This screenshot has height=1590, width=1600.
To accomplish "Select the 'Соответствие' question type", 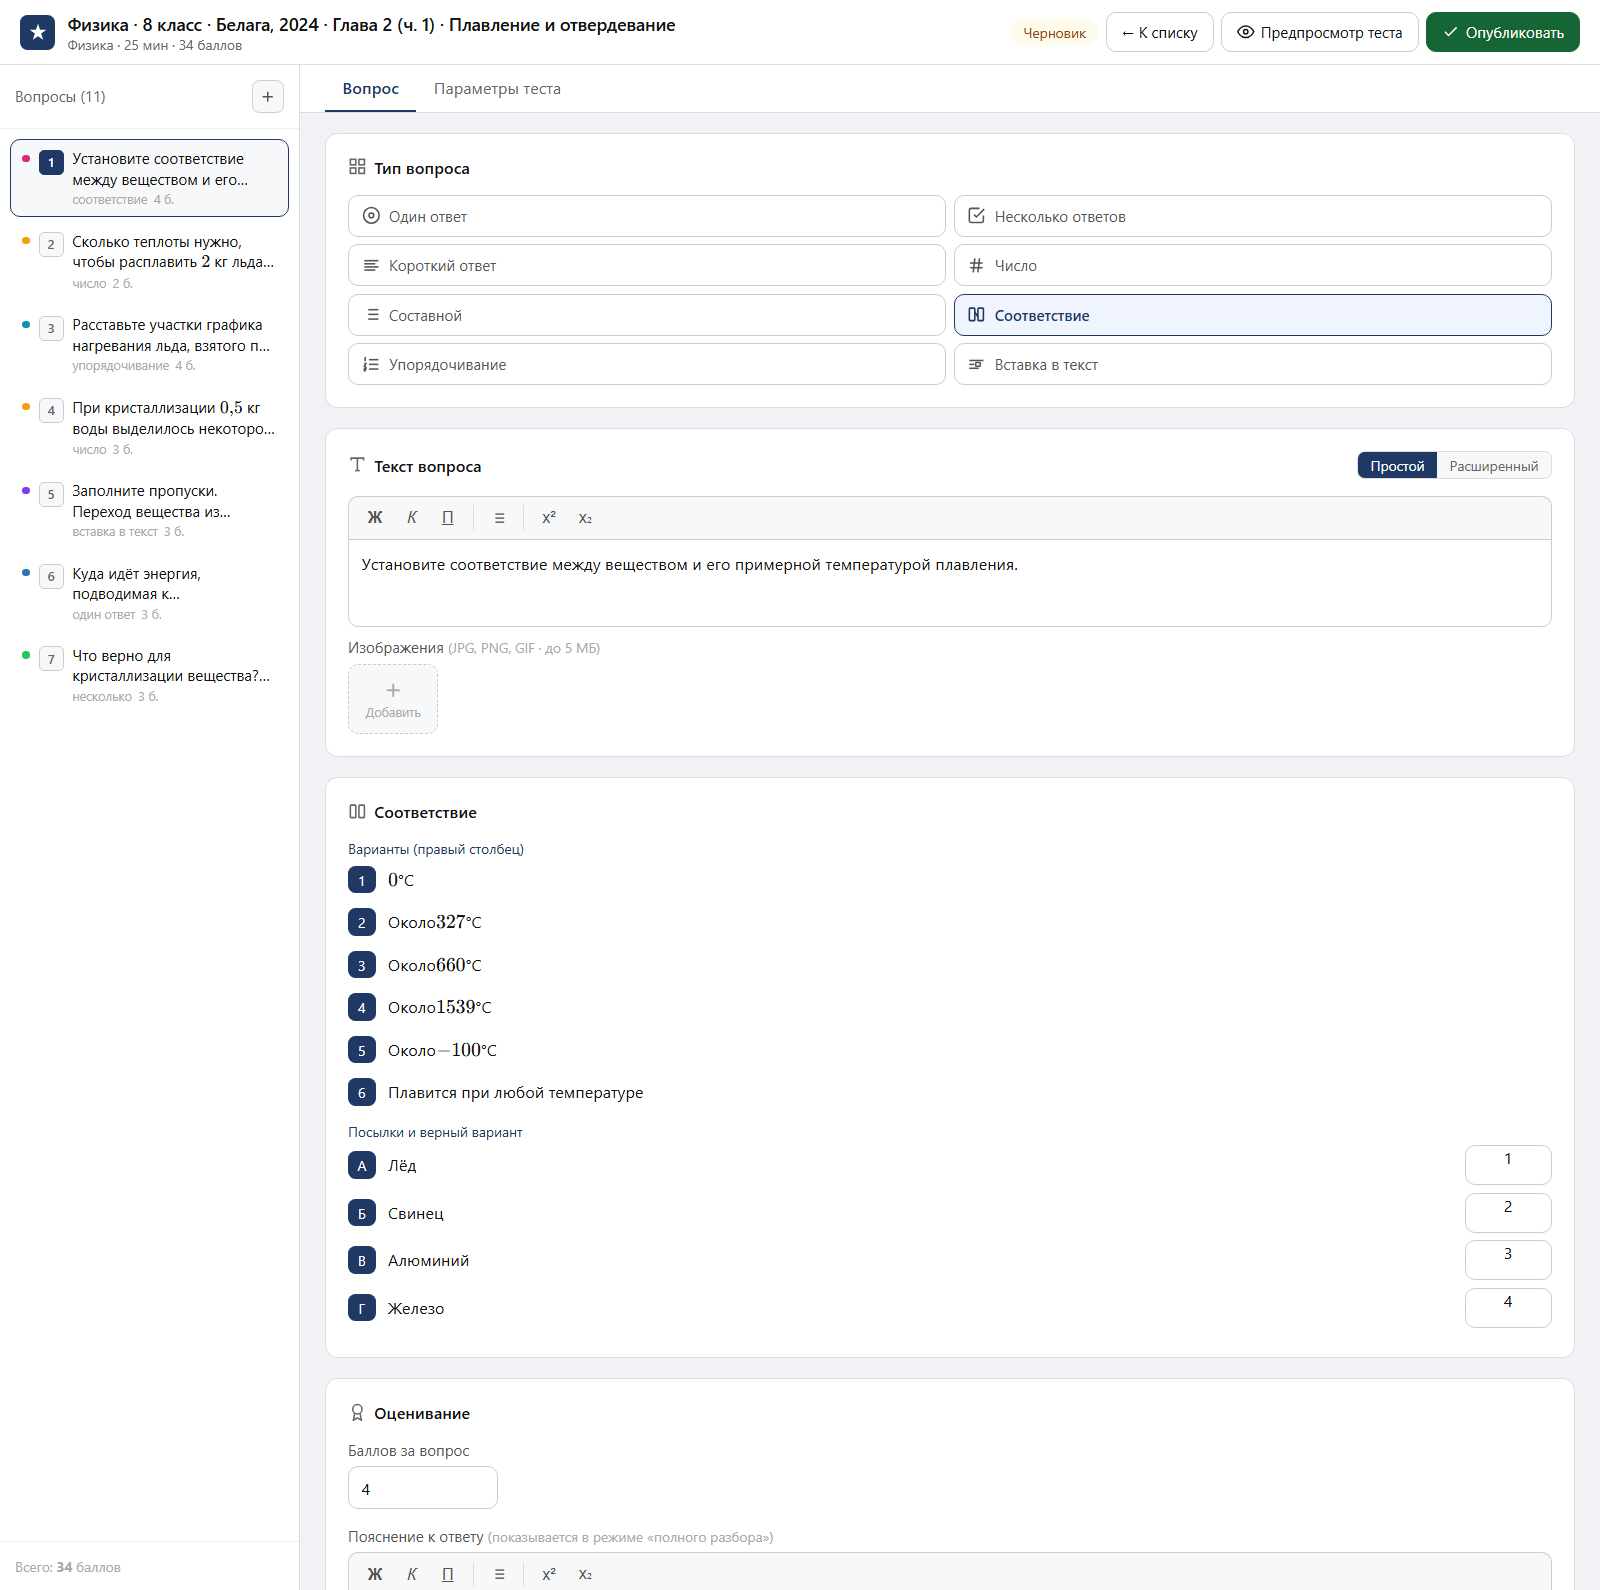I will point(1253,315).
